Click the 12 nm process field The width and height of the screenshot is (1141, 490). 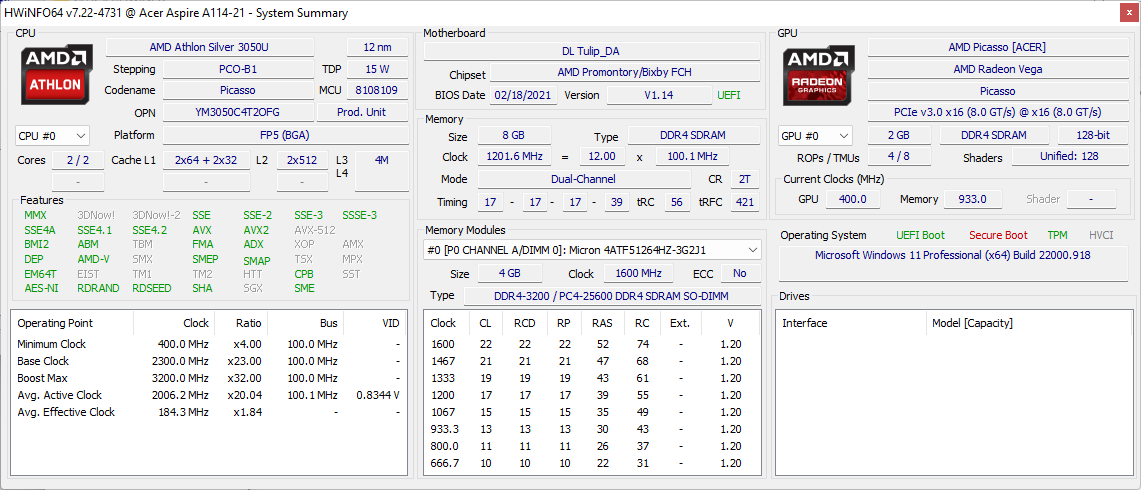click(378, 47)
